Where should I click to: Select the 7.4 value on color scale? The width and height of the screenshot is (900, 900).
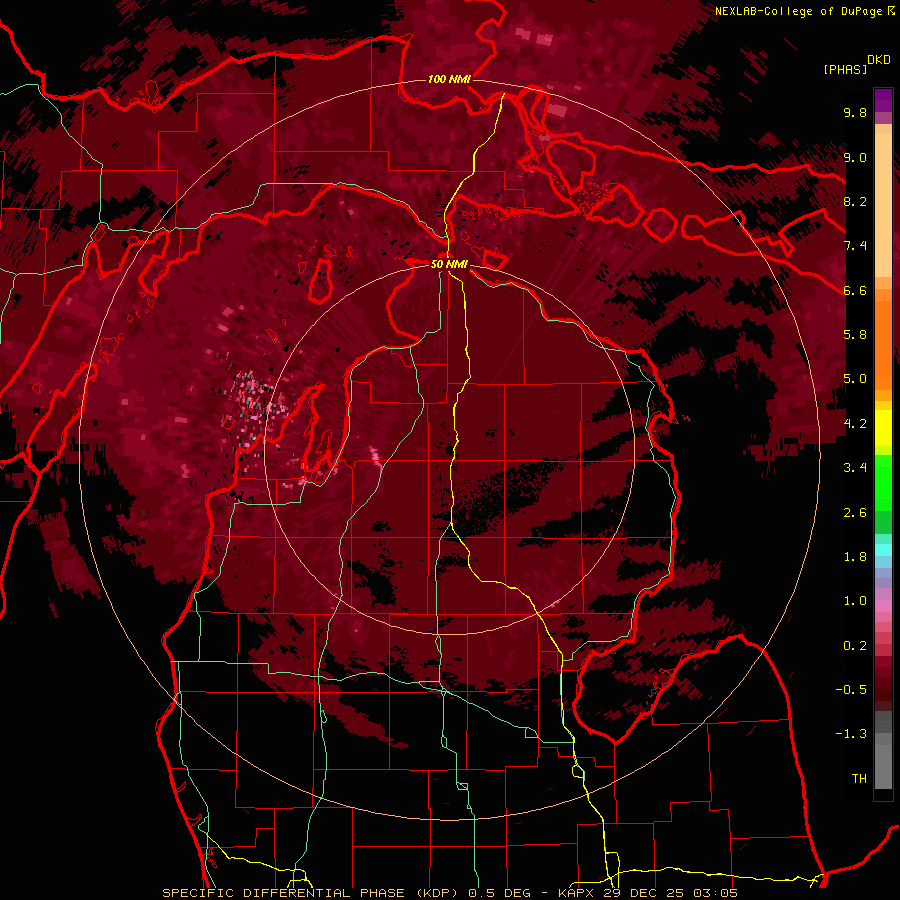[855, 246]
